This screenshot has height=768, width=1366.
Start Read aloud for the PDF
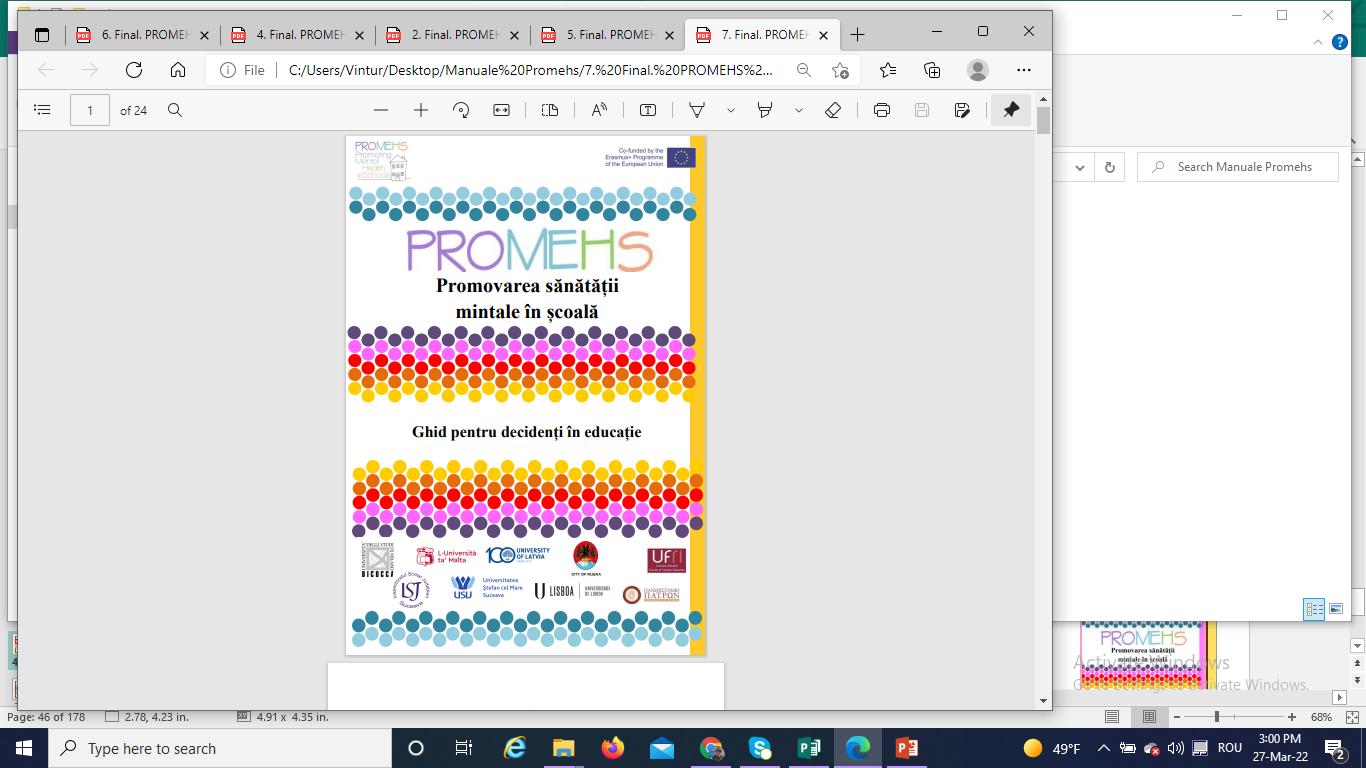[599, 110]
